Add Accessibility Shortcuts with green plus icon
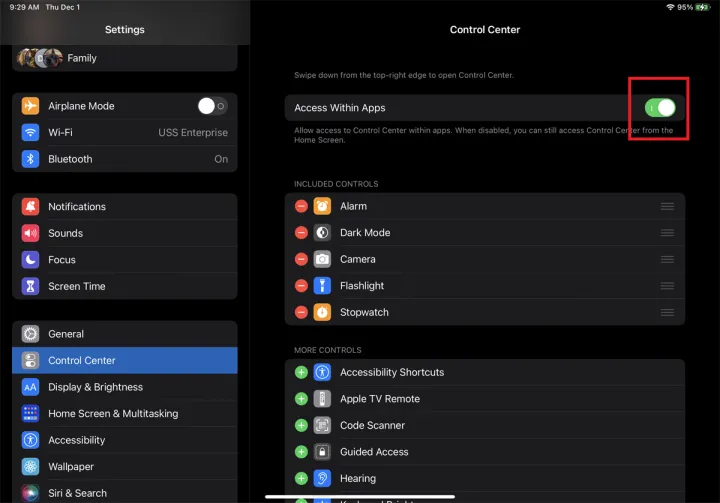Image resolution: width=720 pixels, height=503 pixels. pyautogui.click(x=301, y=372)
